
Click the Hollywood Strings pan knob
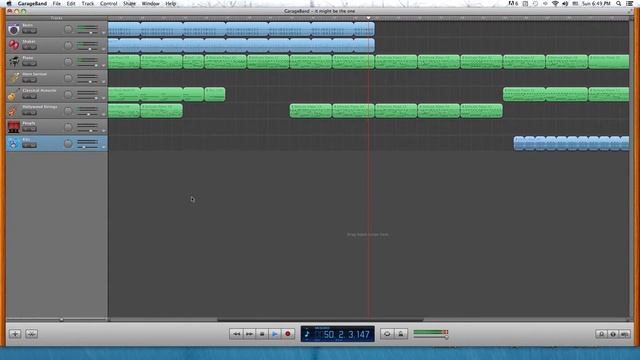68,111
